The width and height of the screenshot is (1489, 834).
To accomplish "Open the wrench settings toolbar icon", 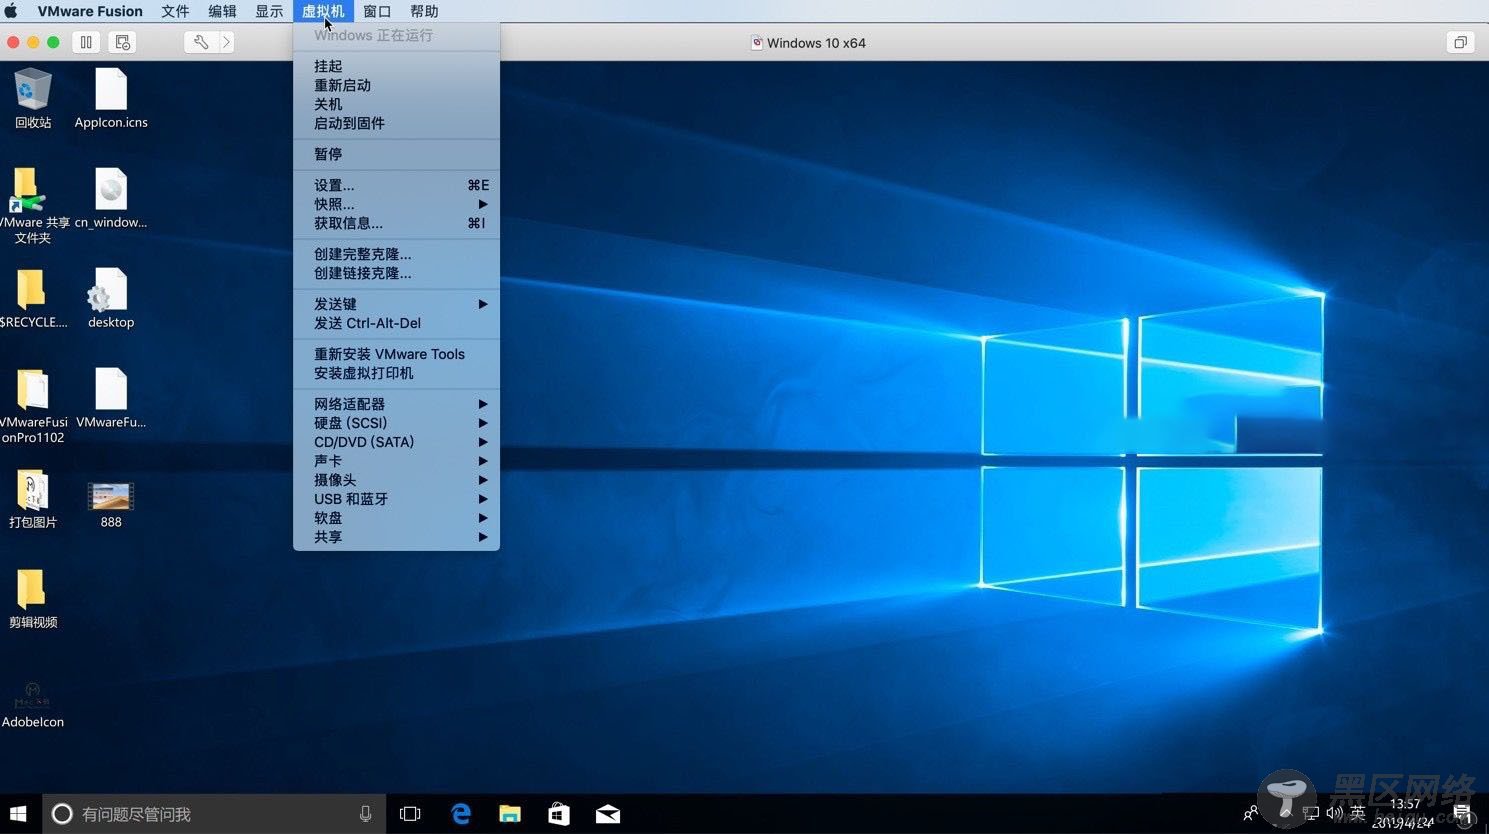I will [200, 42].
